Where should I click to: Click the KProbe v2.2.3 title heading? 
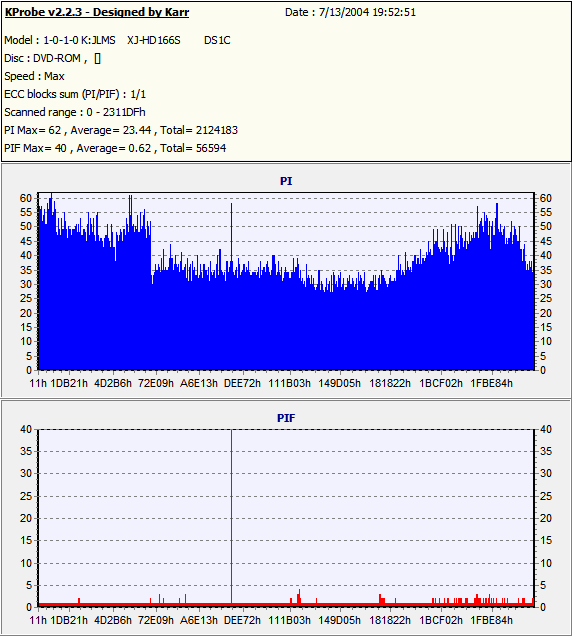(x=97, y=12)
